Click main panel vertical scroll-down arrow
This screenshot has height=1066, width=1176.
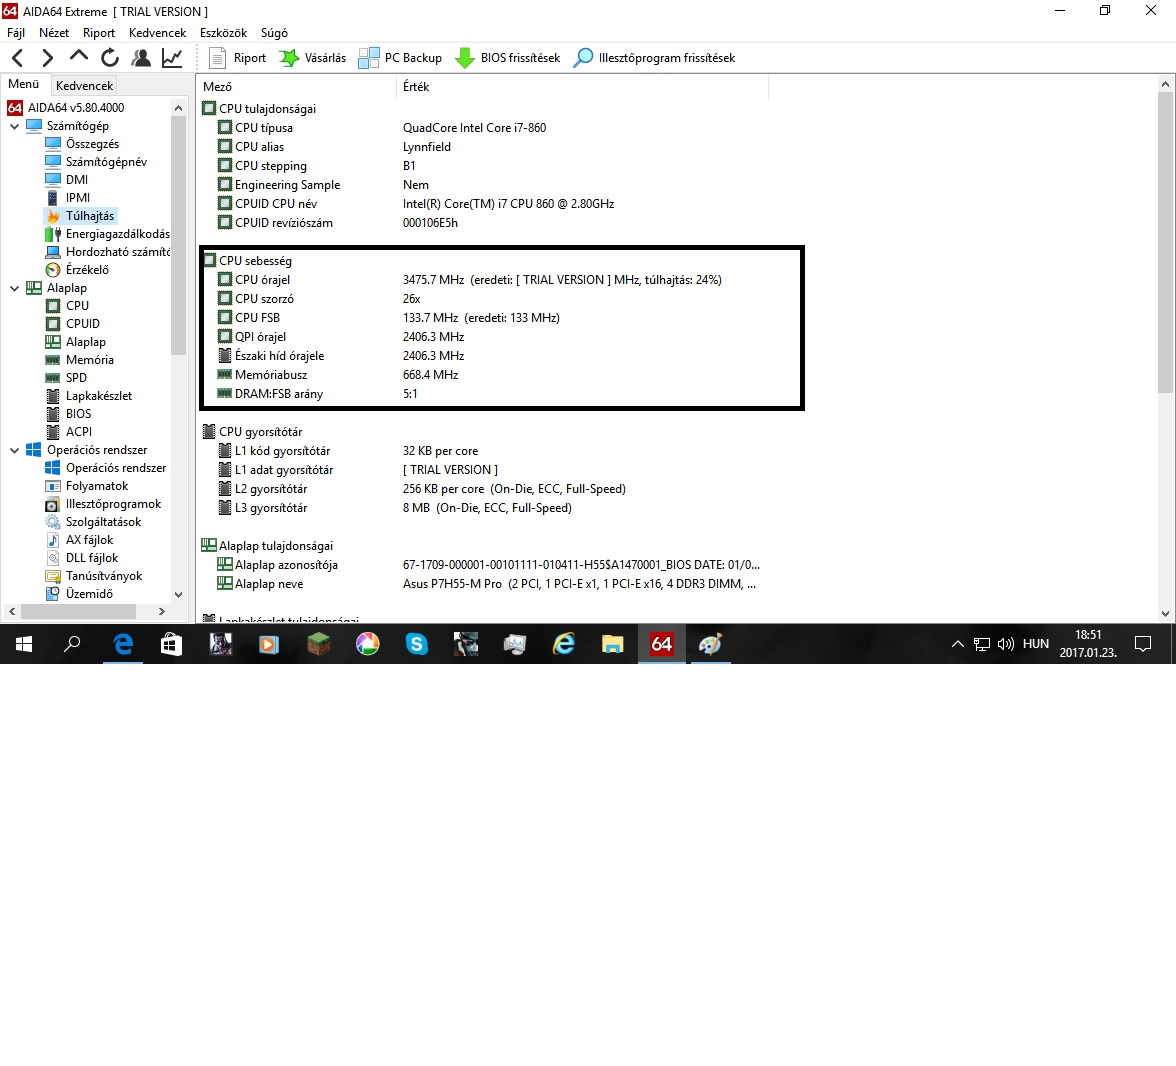click(x=1166, y=614)
